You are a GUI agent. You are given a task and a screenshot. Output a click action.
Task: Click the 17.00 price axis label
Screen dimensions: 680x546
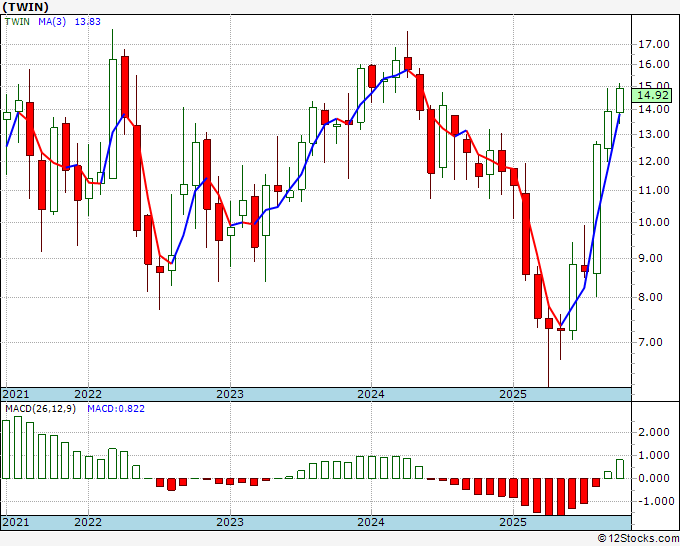[654, 44]
